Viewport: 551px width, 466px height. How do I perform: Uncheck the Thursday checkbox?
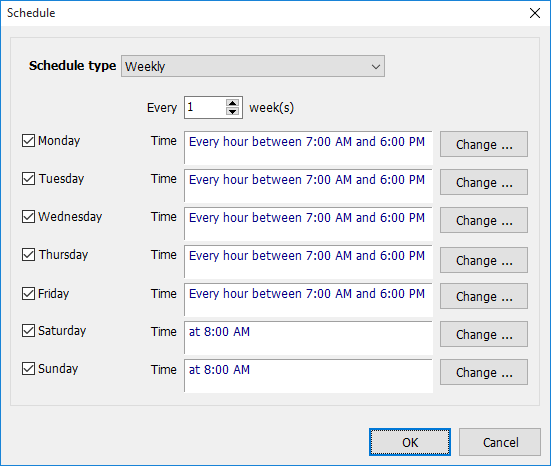point(28,254)
